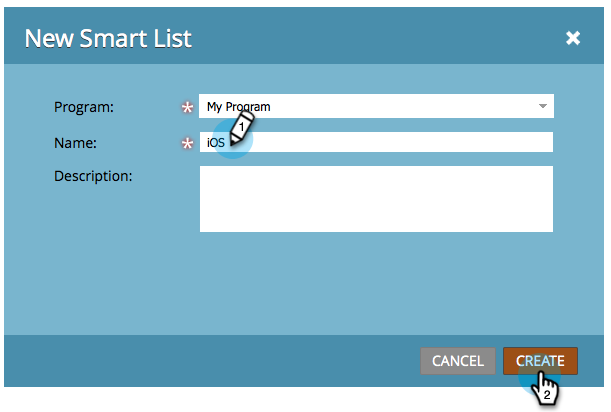Click the CANCEL button
Viewport: 611px width, 412px height.
pyautogui.click(x=458, y=361)
